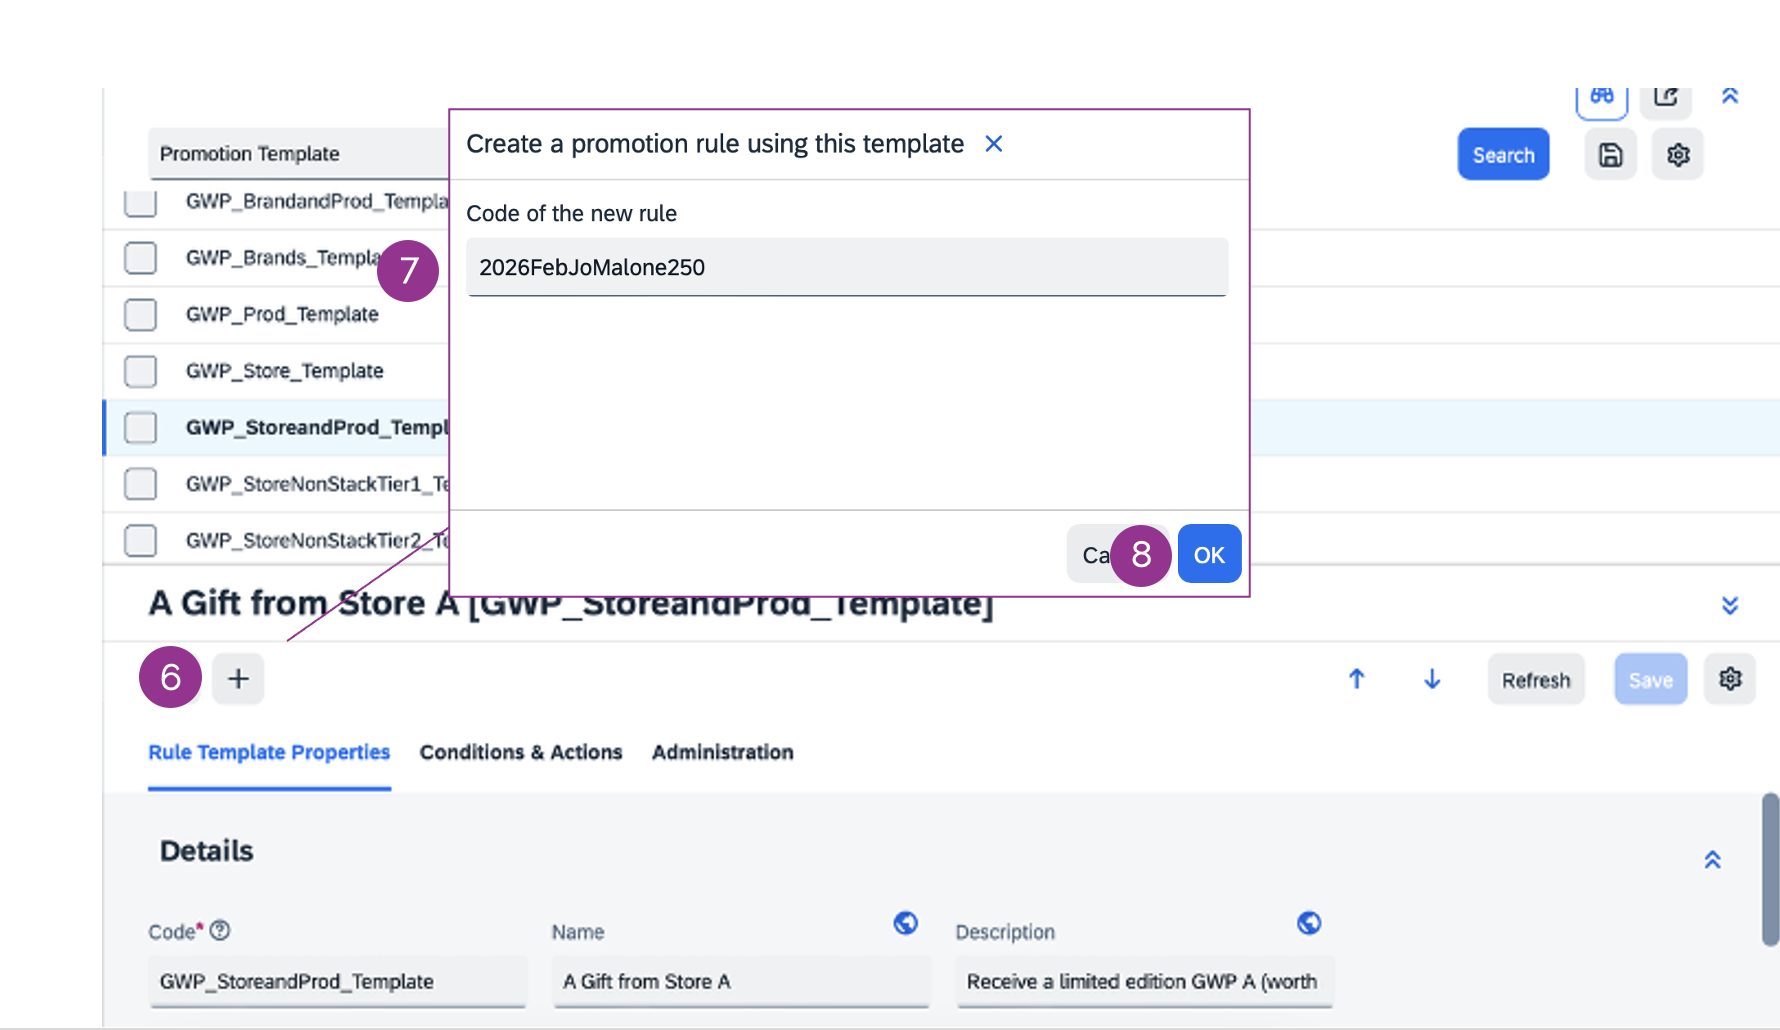Open the Administration tab
This screenshot has height=1030, width=1780.
(722, 752)
